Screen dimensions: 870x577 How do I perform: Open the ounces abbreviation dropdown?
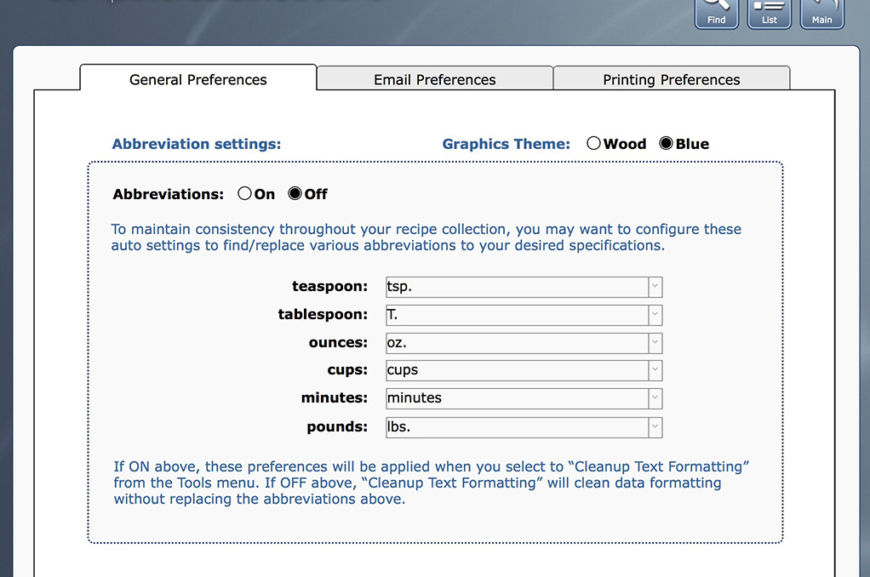coord(655,342)
